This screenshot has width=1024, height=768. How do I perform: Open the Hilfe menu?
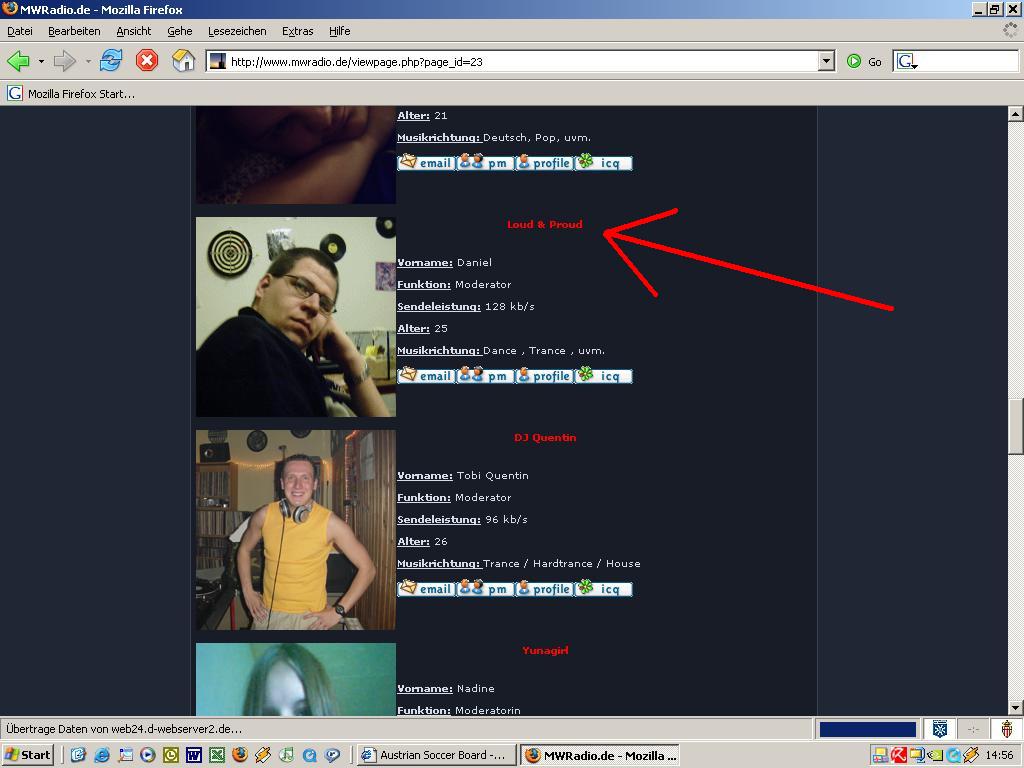[340, 31]
